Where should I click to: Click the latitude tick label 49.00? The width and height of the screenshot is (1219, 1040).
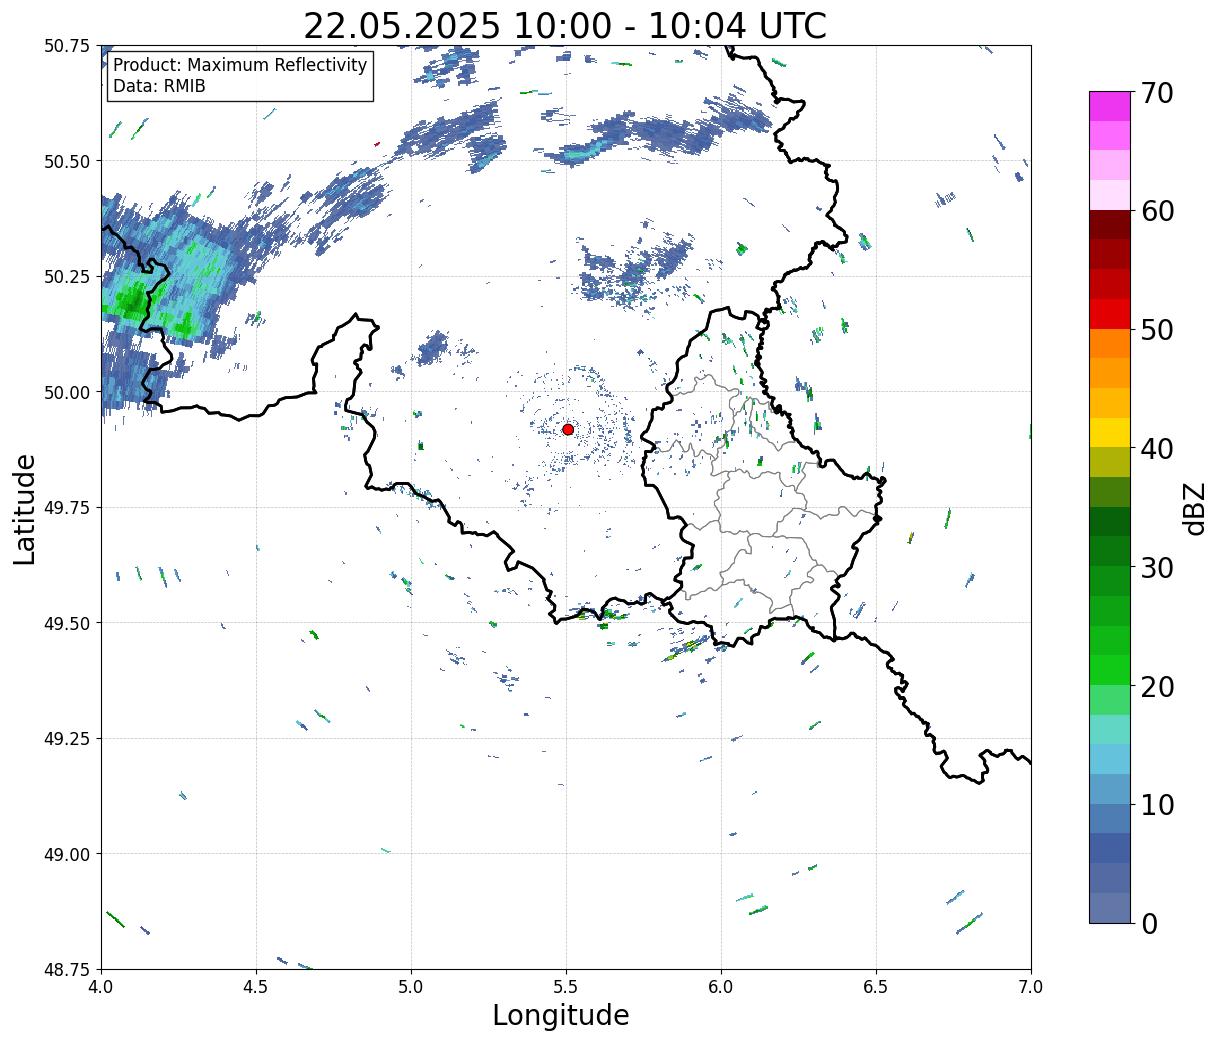click(x=67, y=854)
